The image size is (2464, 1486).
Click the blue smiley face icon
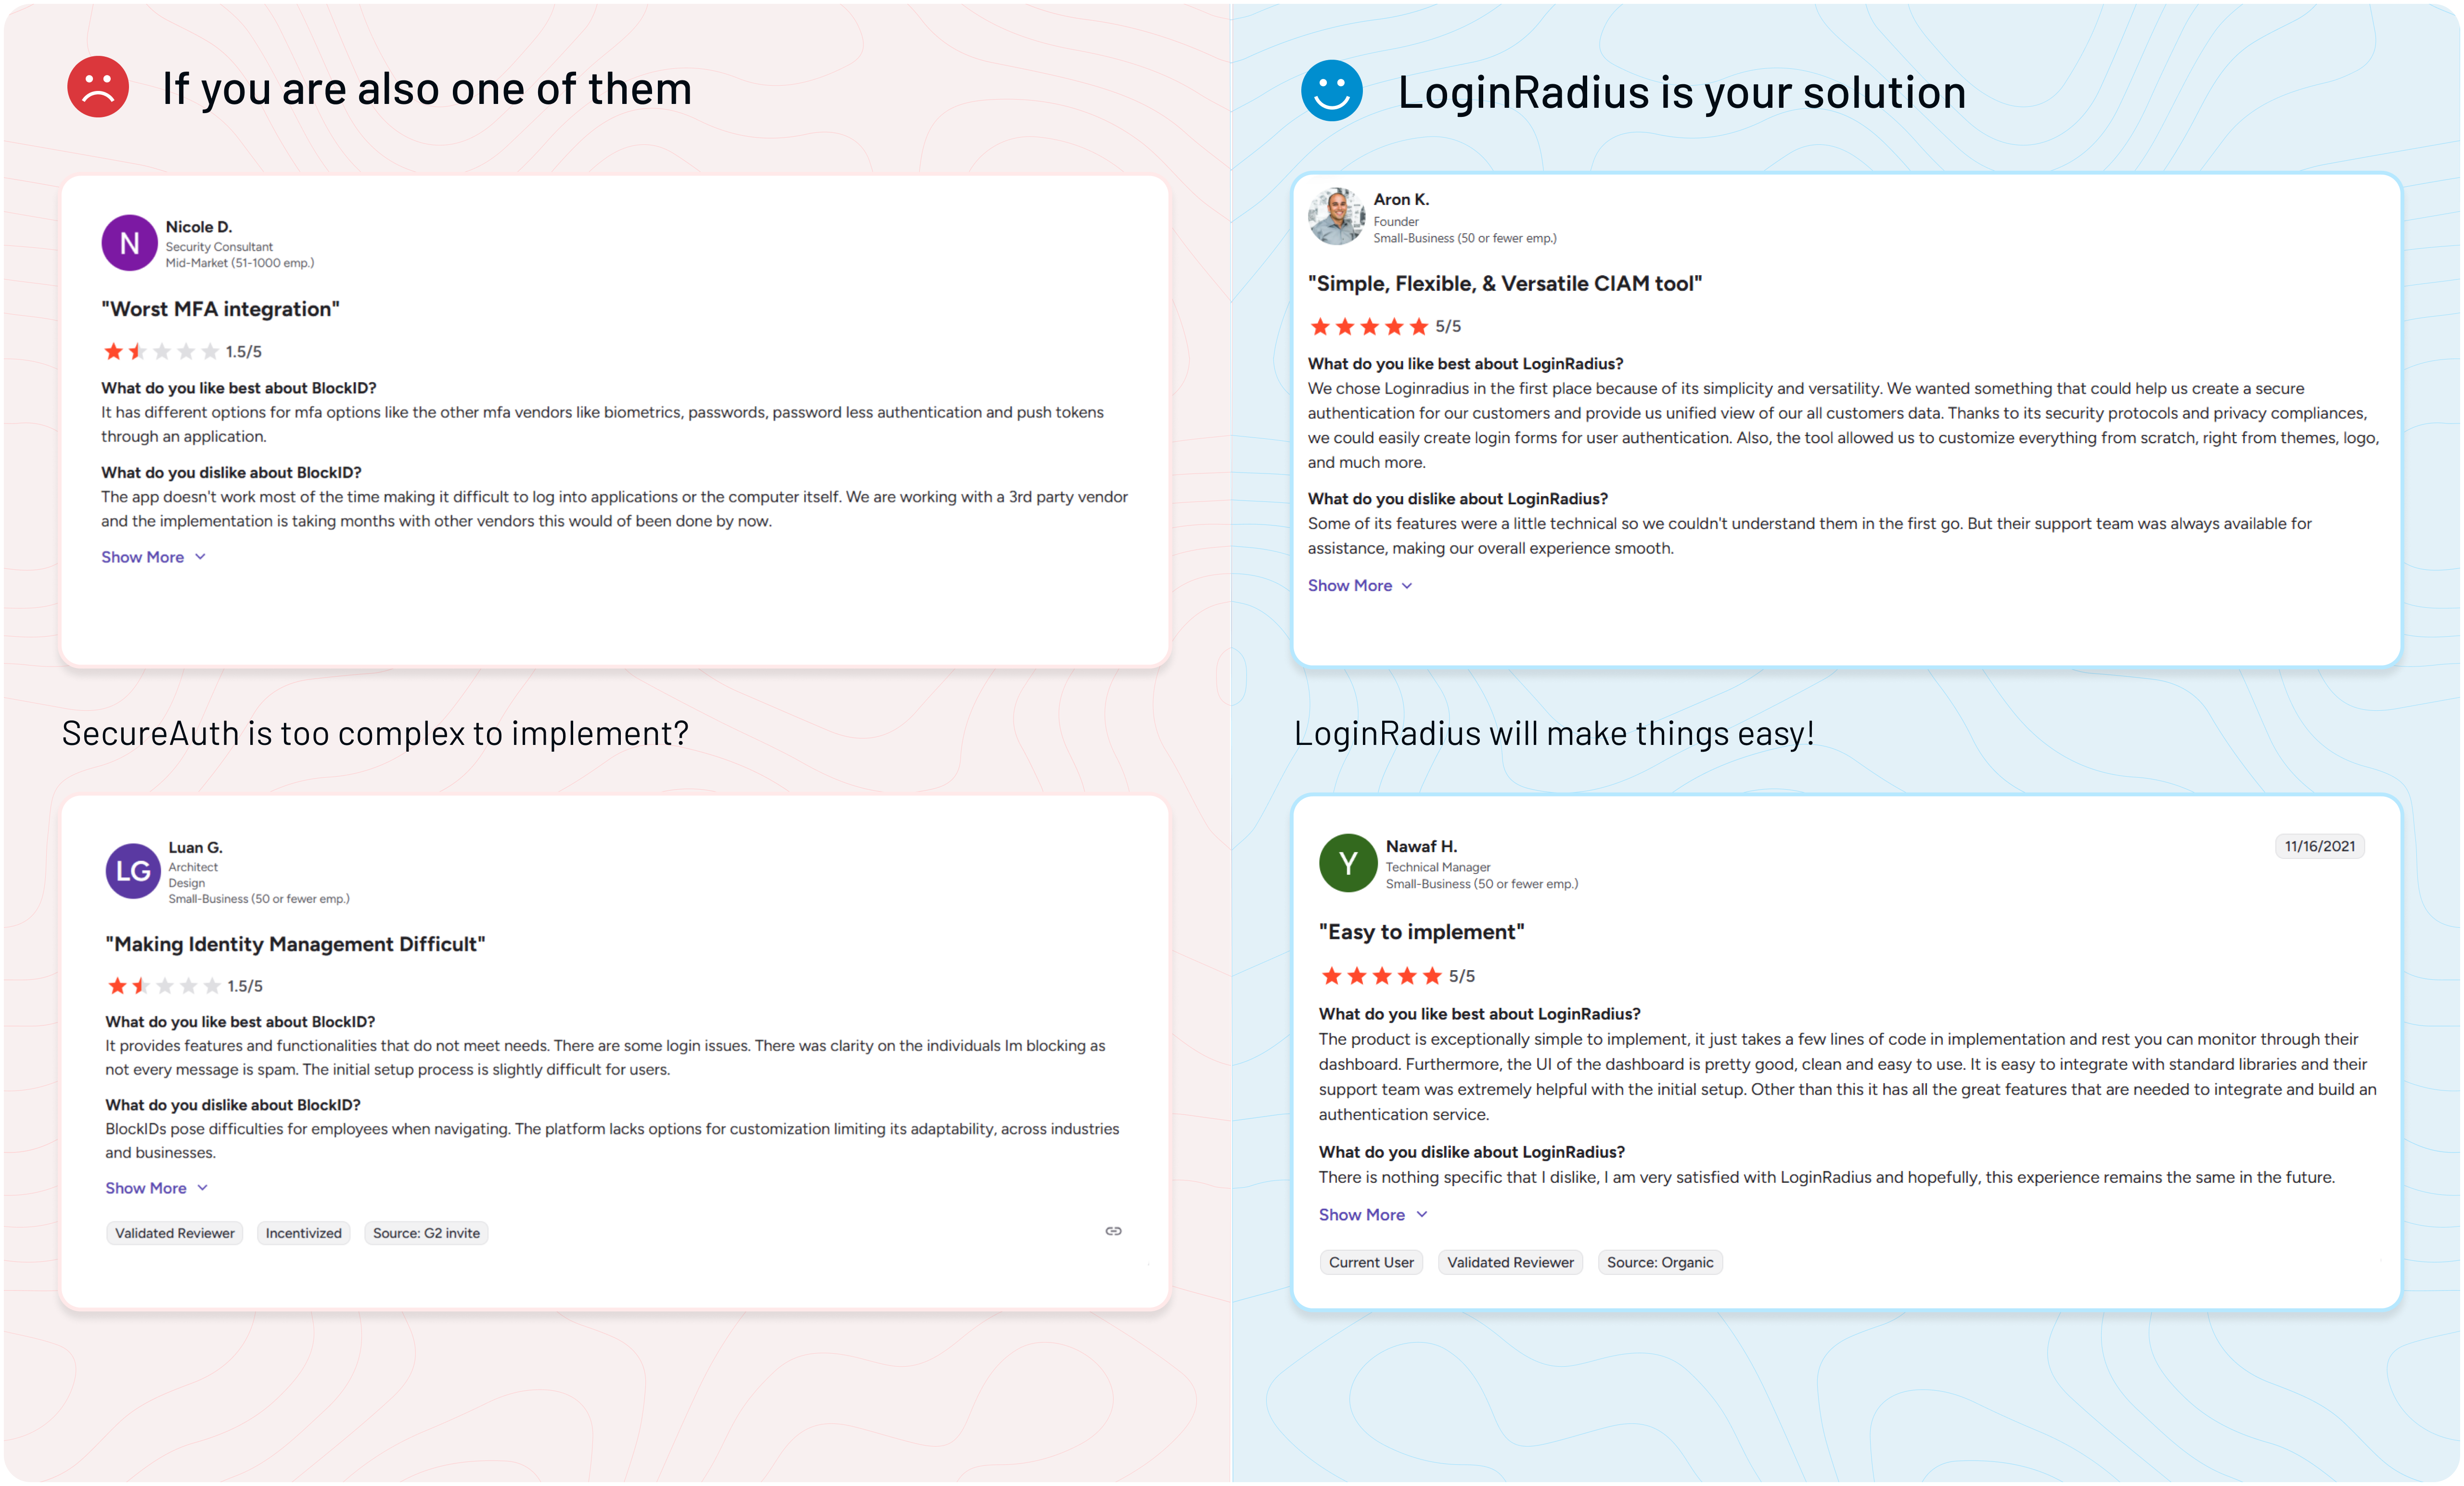click(x=1331, y=91)
